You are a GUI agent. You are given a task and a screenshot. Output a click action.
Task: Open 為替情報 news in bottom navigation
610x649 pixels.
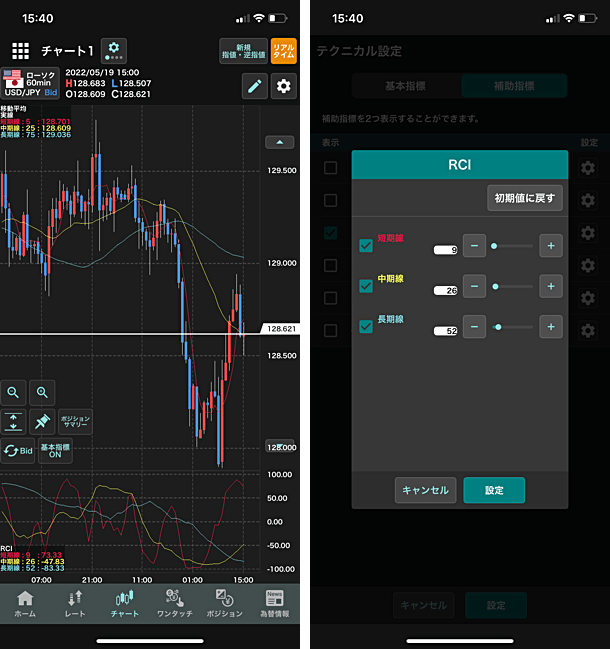pyautogui.click(x=275, y=604)
